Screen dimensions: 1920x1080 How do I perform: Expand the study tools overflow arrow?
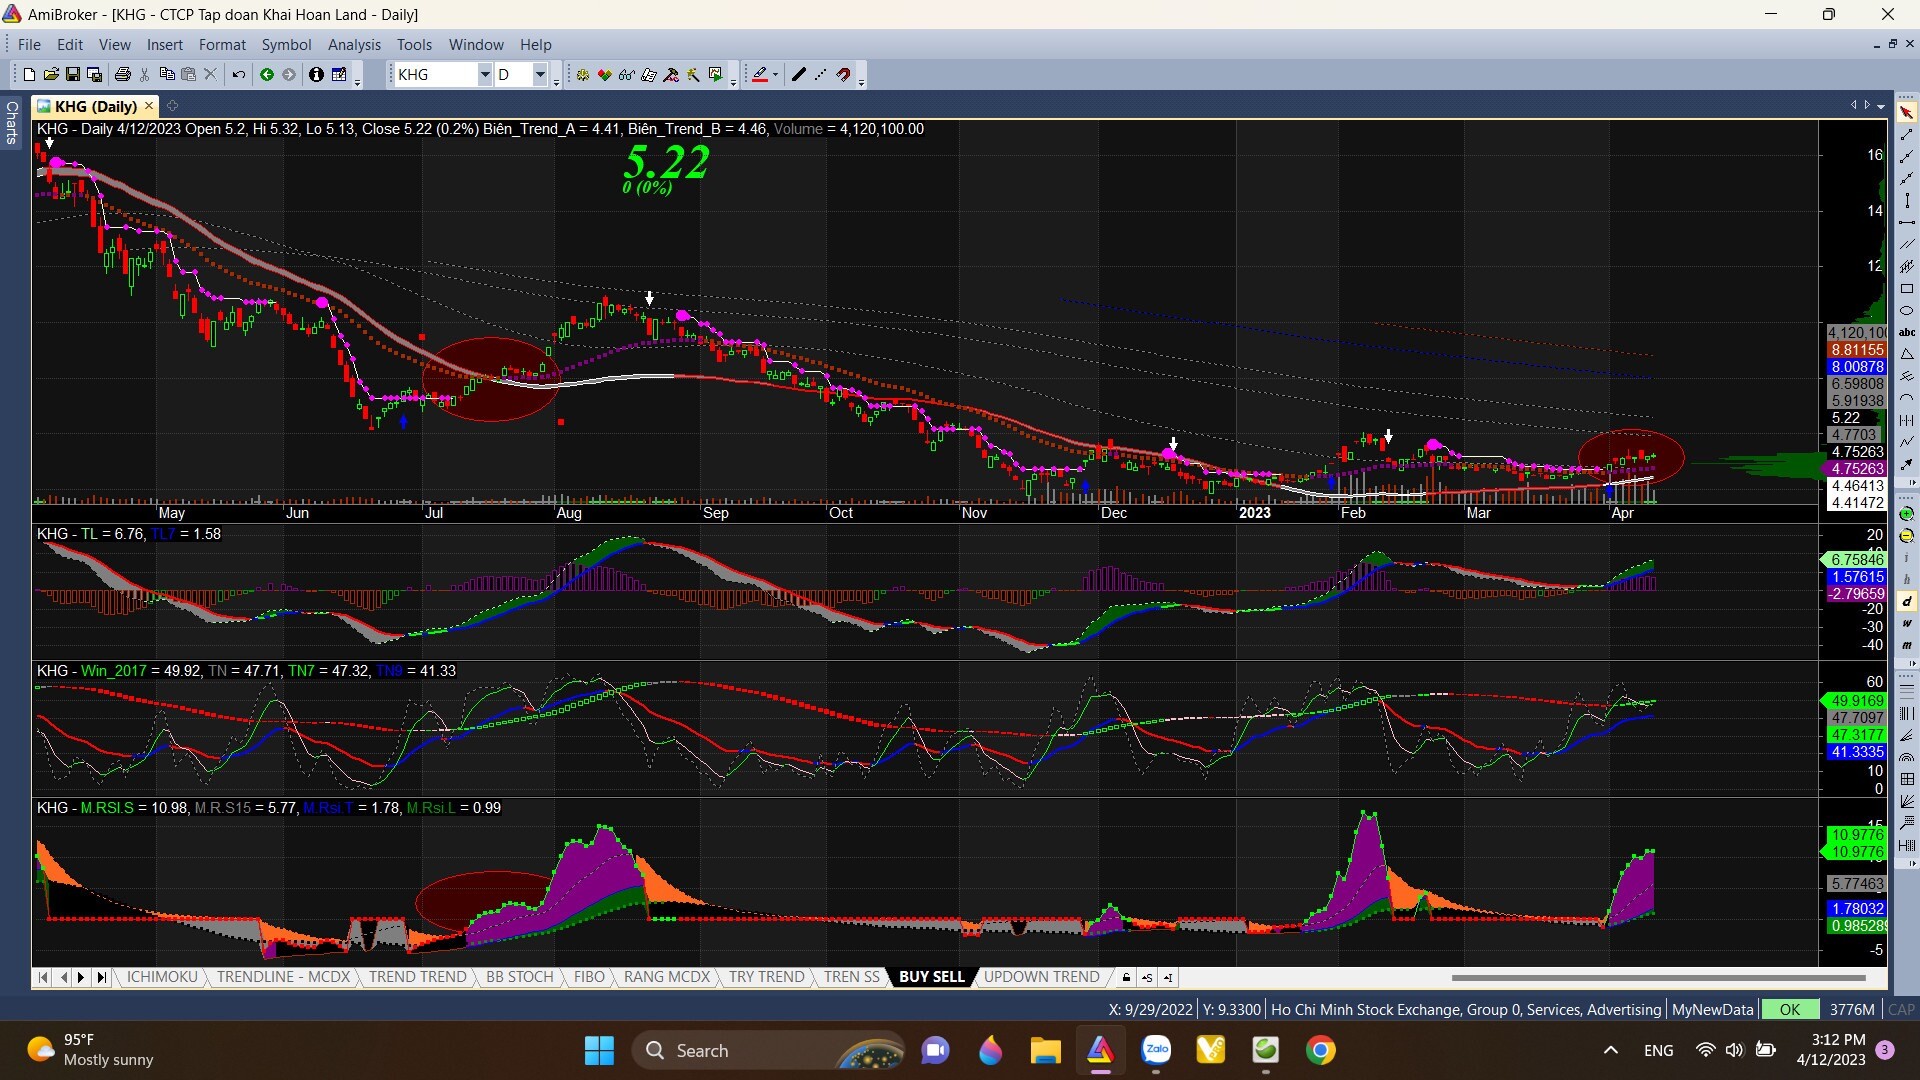click(1910, 863)
